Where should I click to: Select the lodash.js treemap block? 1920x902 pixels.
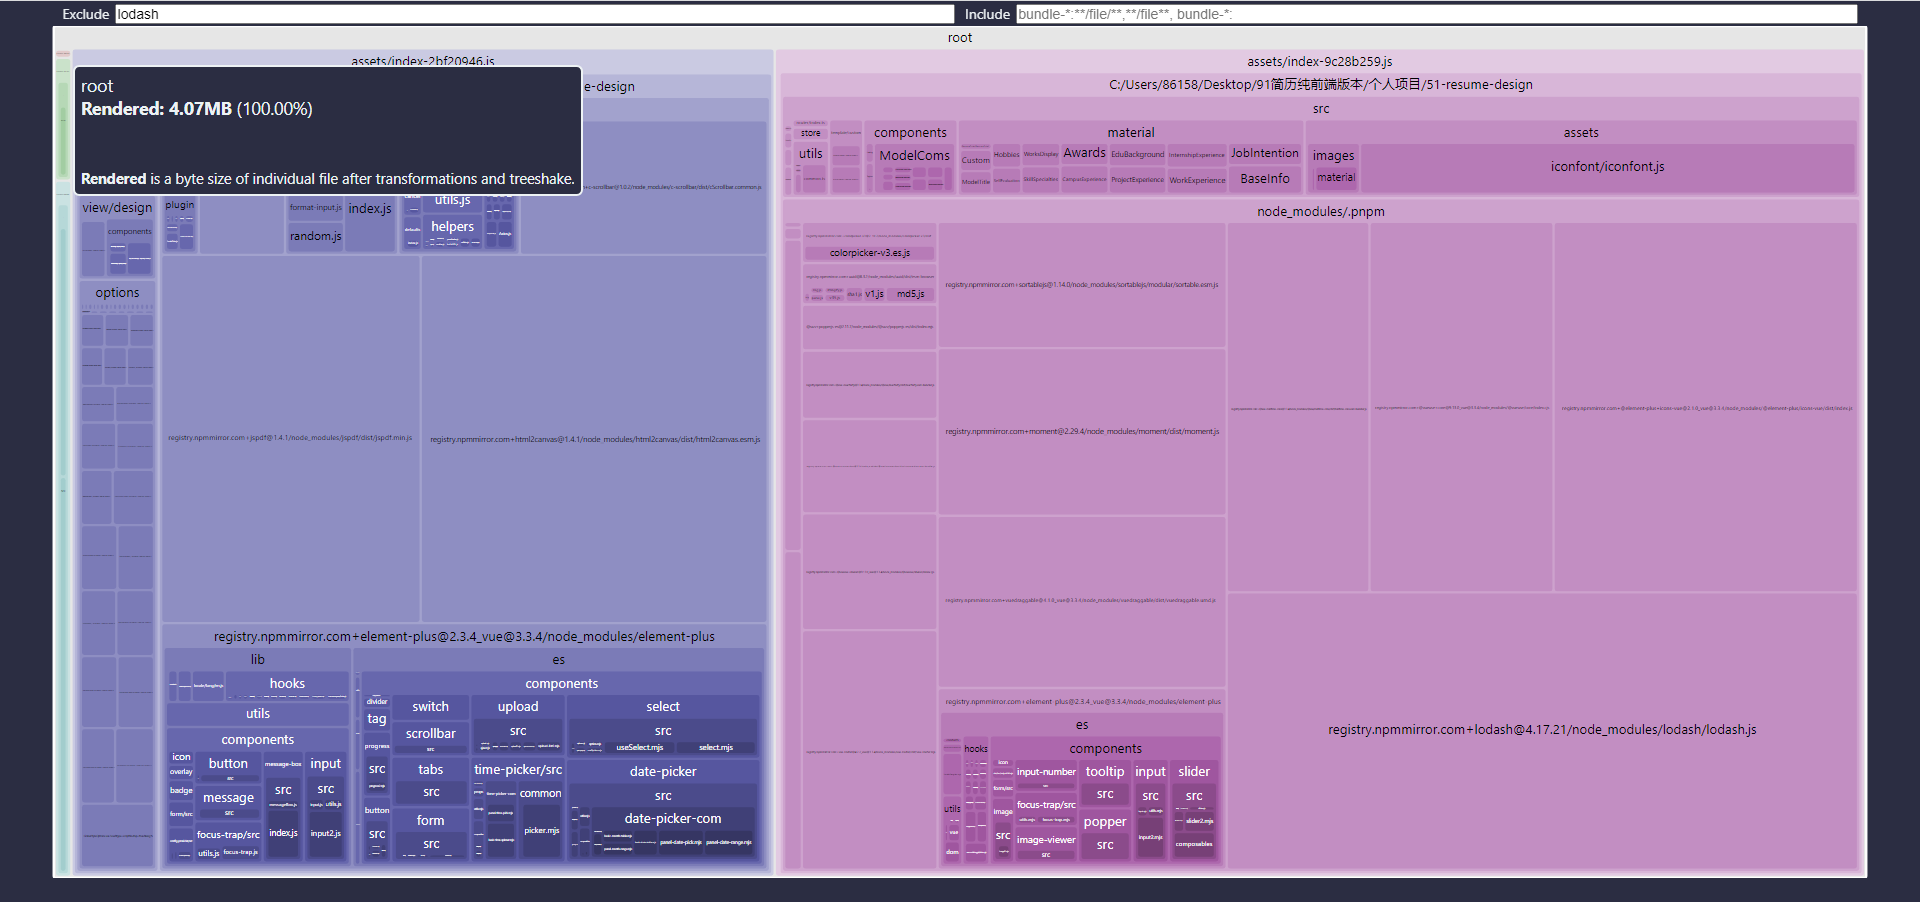1542,730
